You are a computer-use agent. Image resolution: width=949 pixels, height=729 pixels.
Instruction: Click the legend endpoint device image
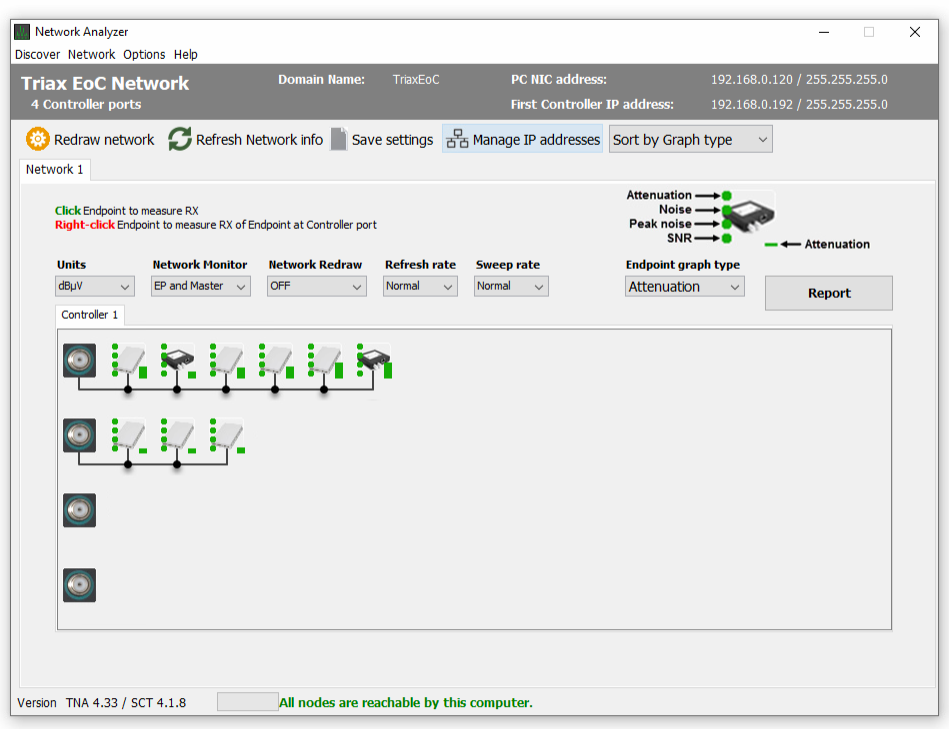(x=749, y=216)
